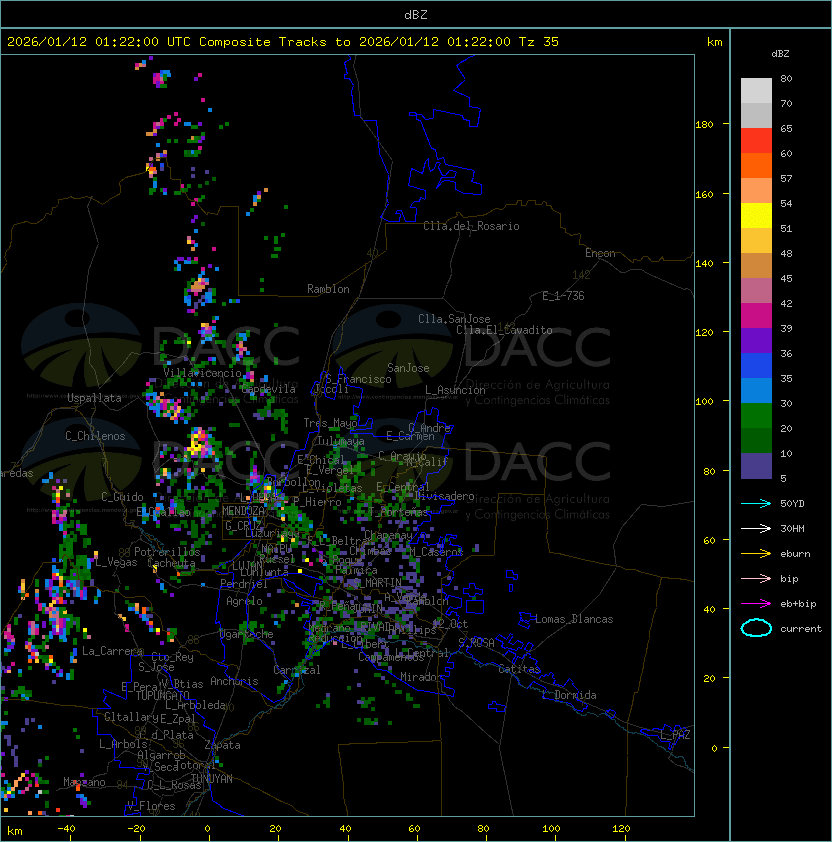This screenshot has width=832, height=842.
Task: Click the Lomas_Blancas location label
Action: (x=573, y=619)
